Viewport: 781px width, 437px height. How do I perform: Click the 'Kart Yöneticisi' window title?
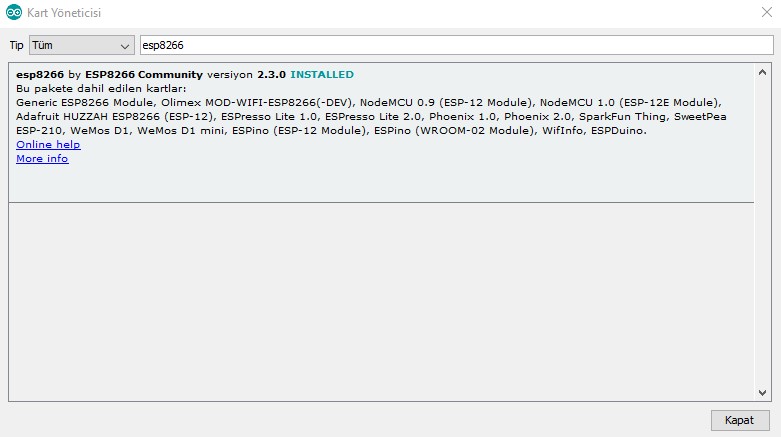(64, 13)
